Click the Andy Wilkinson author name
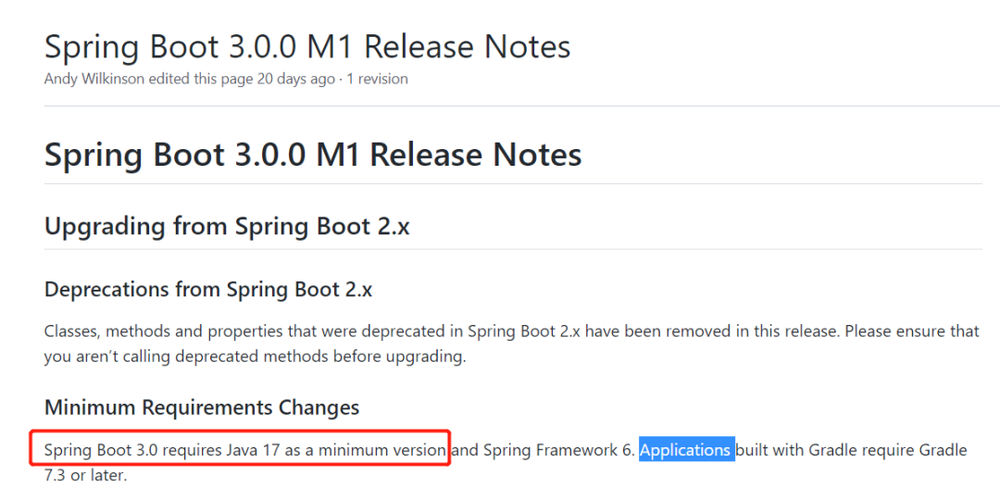Viewport: 1000px width, 500px height. tap(94, 78)
